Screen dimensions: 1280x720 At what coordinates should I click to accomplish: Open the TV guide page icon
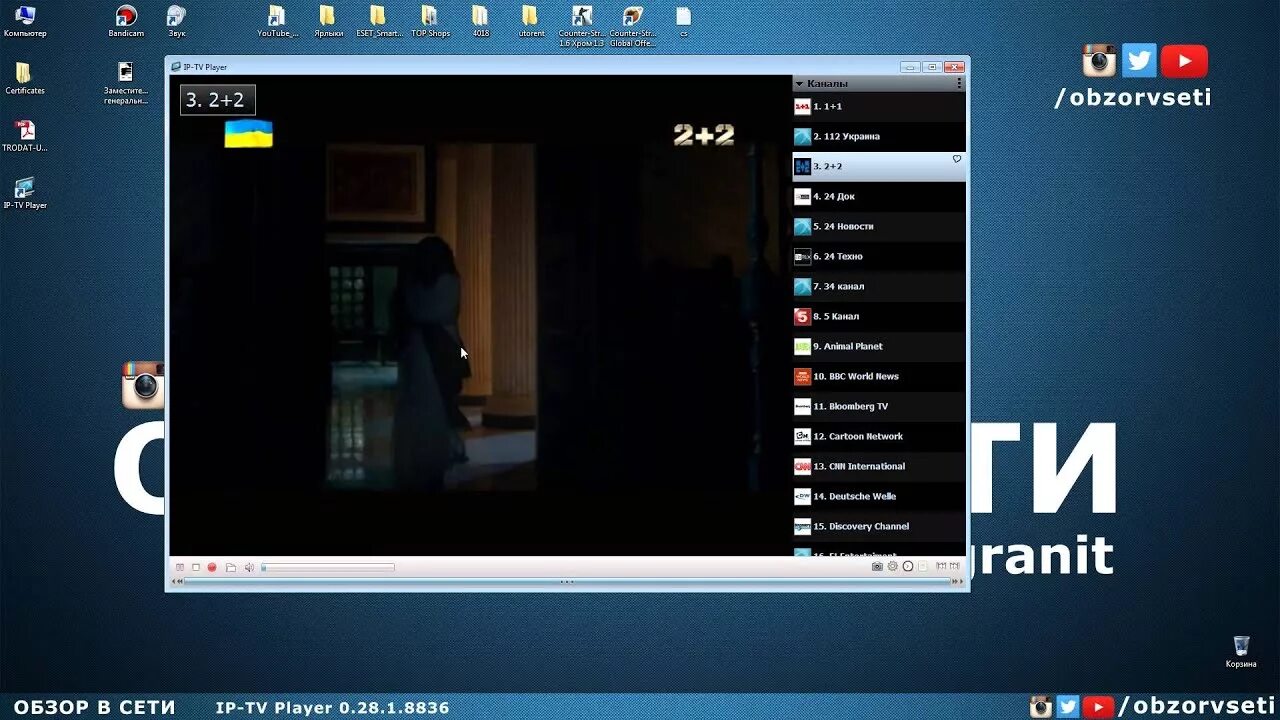[923, 566]
